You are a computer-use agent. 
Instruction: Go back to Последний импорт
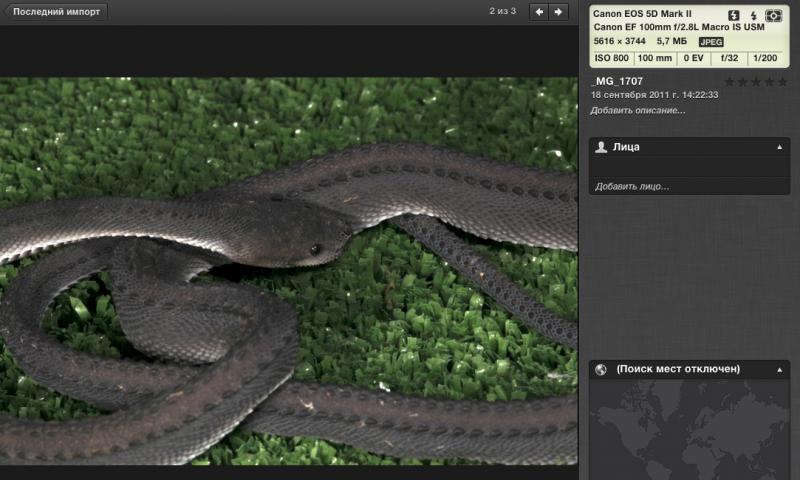pyautogui.click(x=54, y=12)
